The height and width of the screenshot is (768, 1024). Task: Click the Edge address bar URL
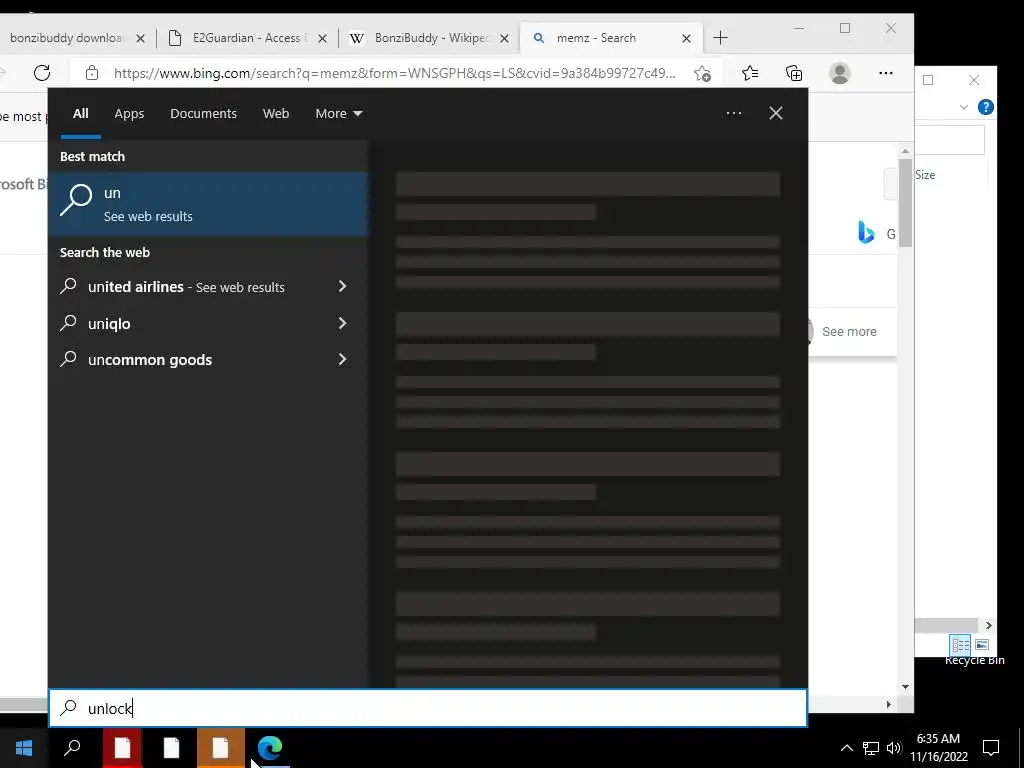coord(394,73)
